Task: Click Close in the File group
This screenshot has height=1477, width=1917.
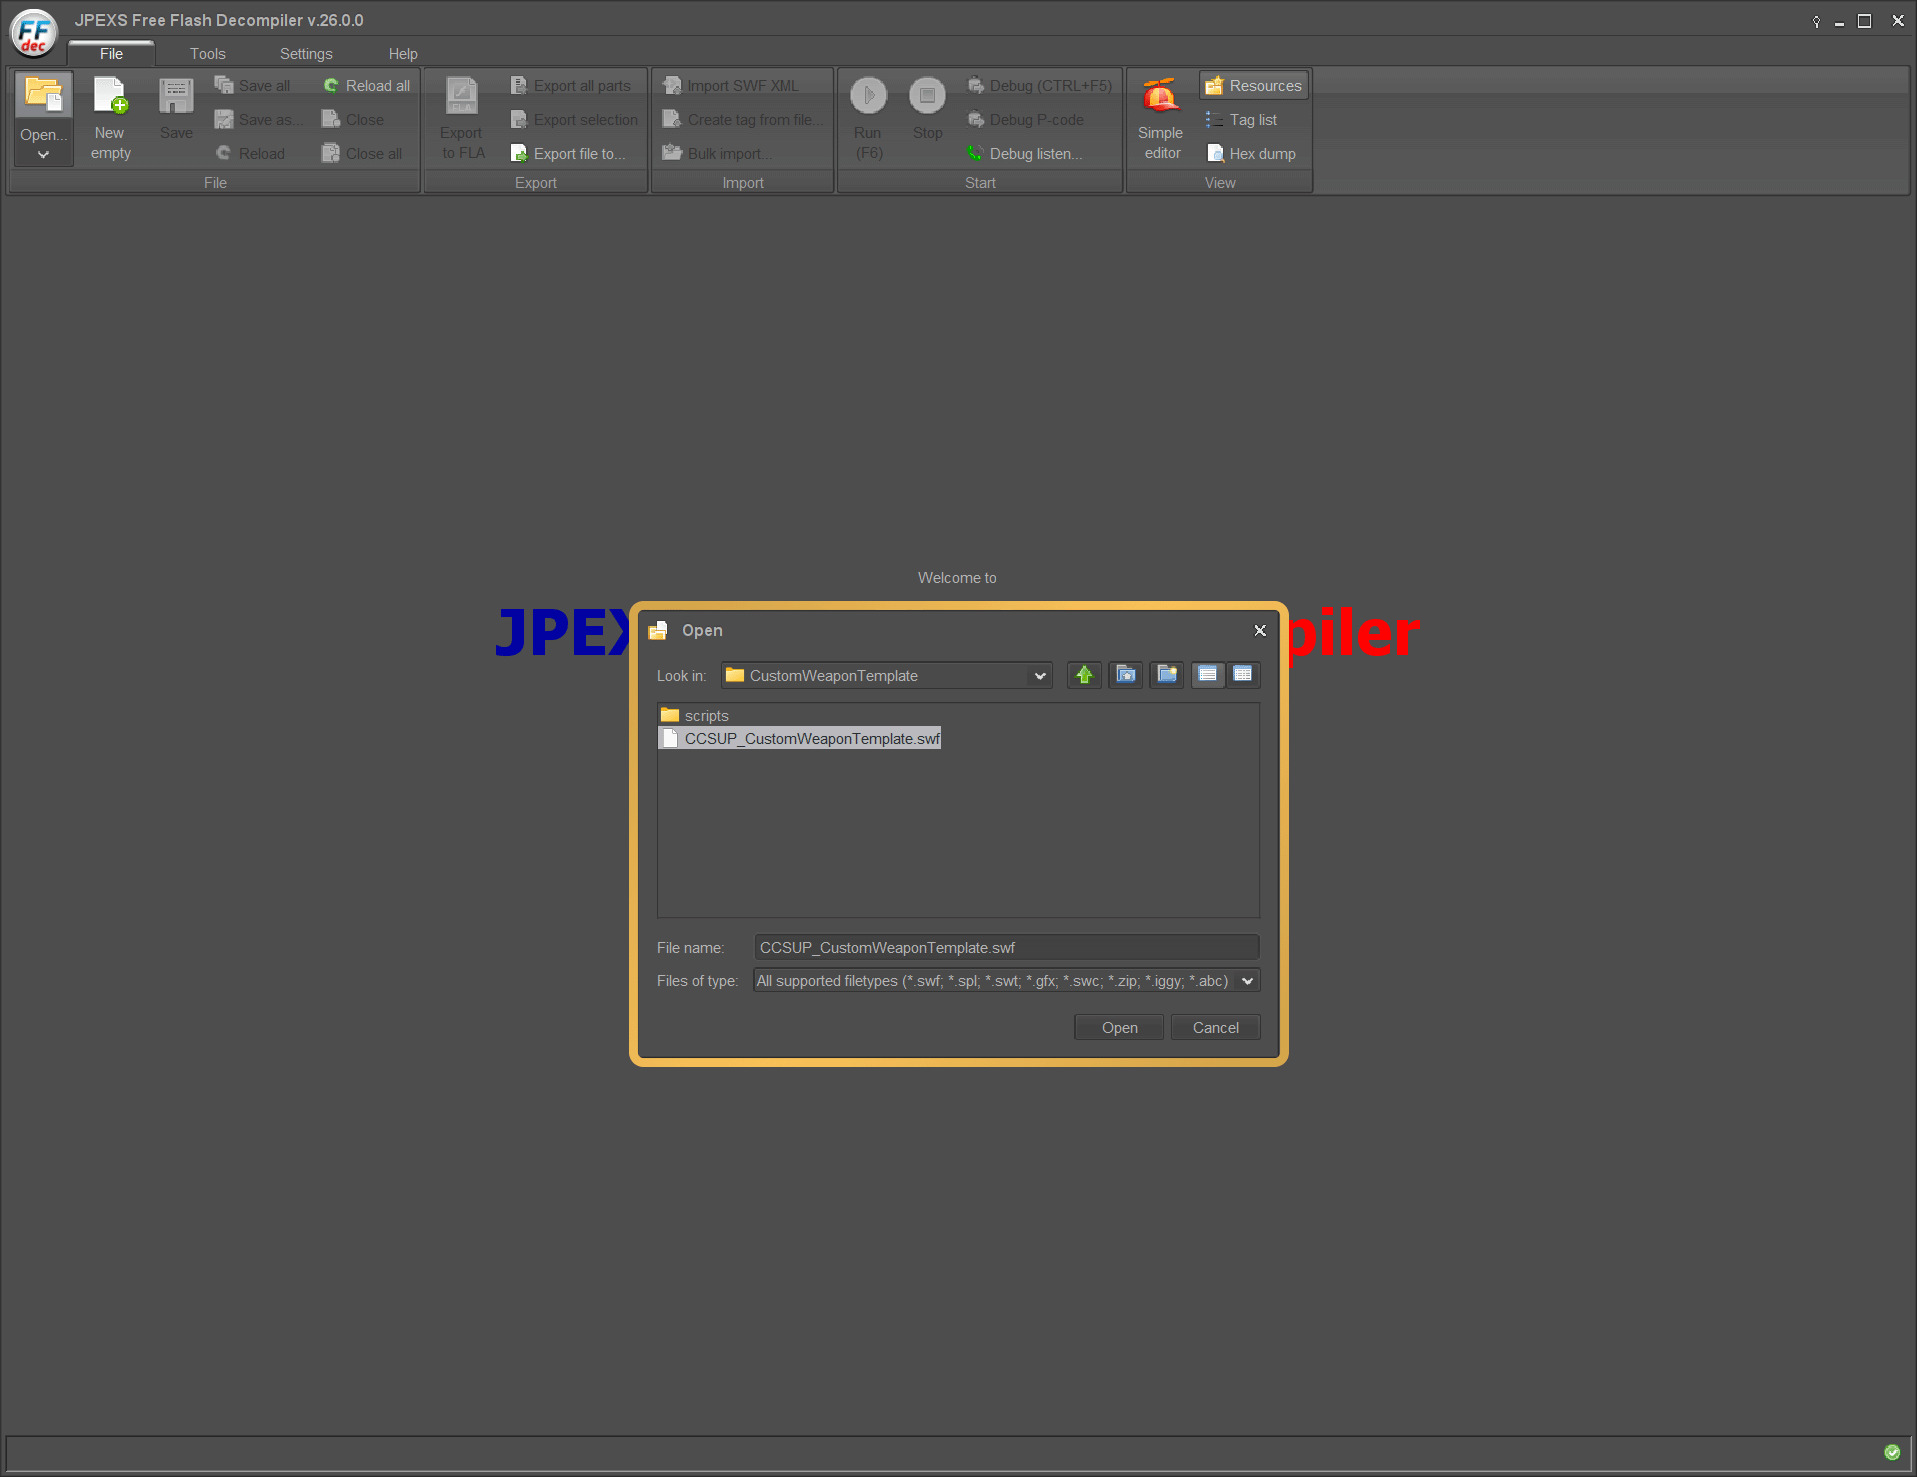Action: pyautogui.click(x=353, y=120)
